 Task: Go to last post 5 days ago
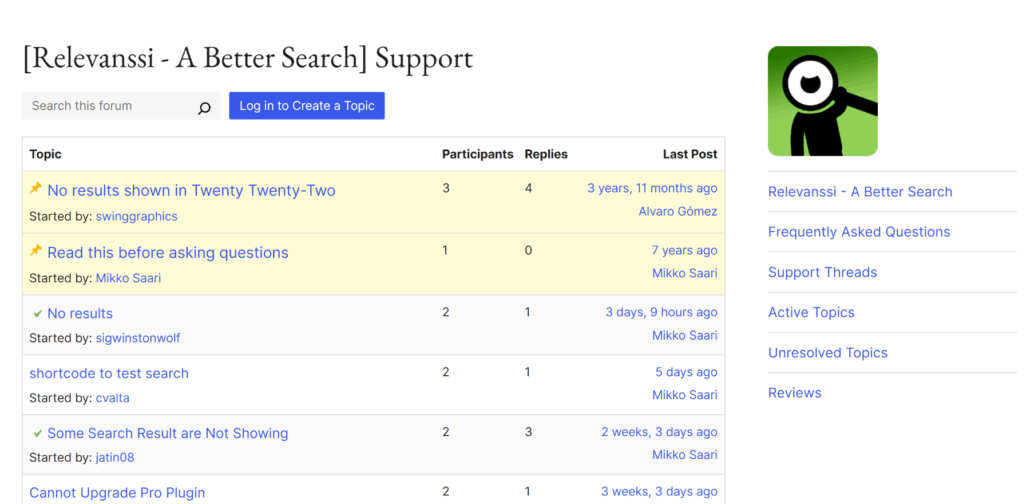coord(686,372)
